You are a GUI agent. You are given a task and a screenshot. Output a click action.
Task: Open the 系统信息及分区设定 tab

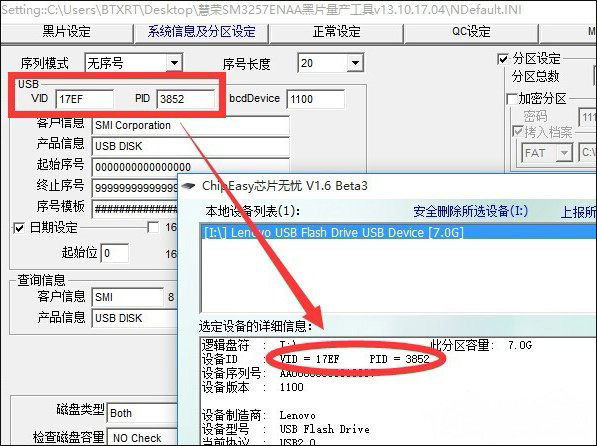pos(201,32)
